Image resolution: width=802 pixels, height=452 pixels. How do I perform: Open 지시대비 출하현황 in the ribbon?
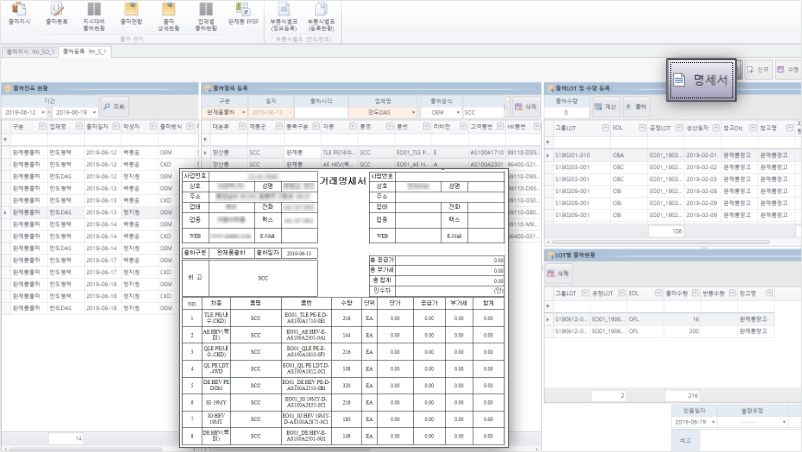point(94,17)
